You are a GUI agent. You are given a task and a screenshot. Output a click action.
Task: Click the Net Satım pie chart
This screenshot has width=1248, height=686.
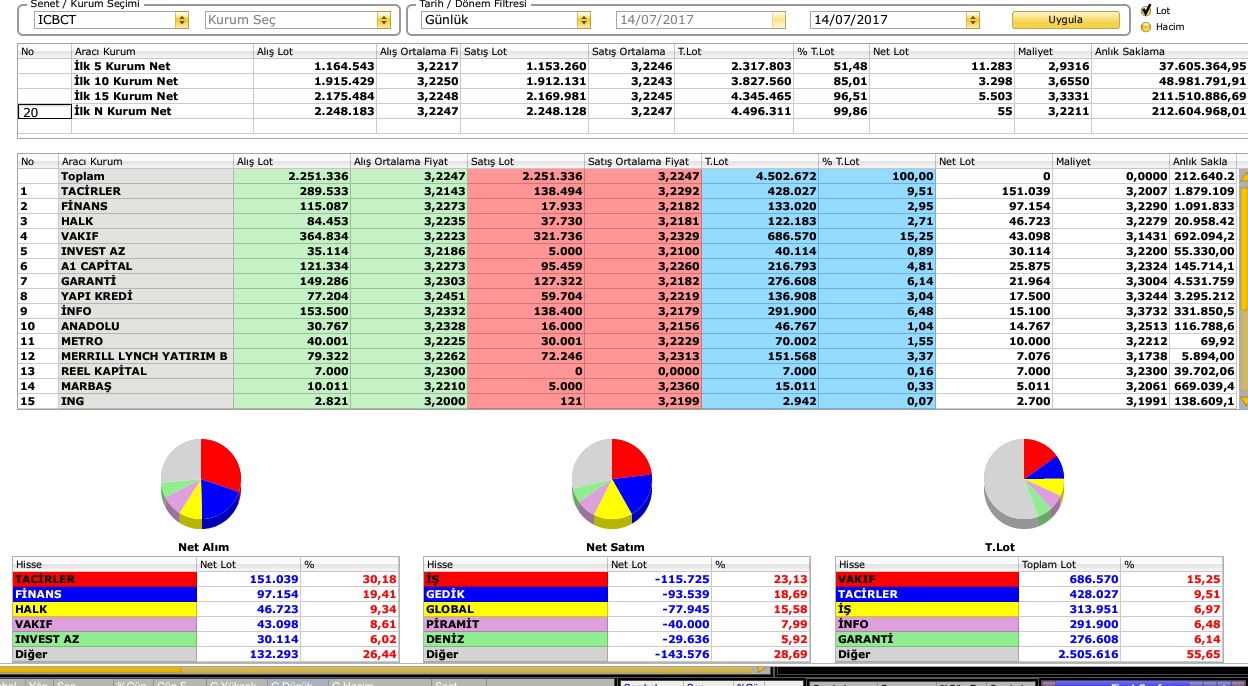tap(612, 483)
